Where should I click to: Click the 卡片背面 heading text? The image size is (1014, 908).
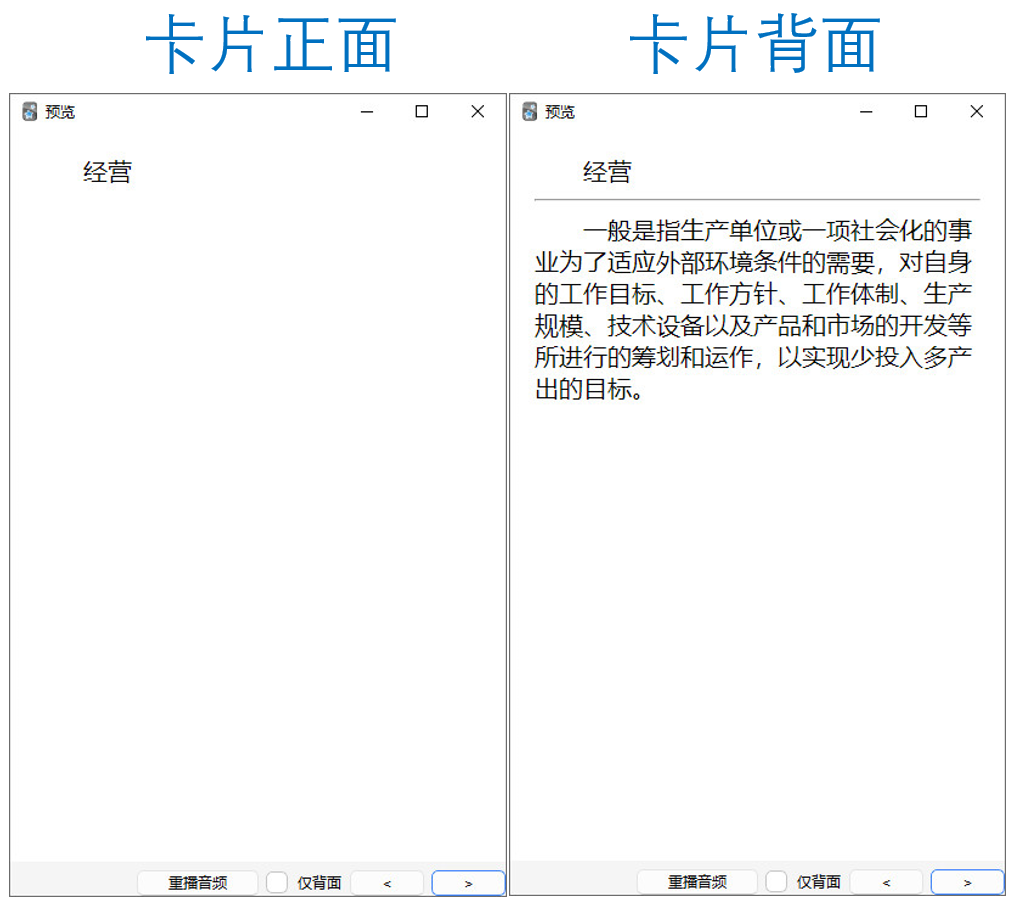pos(755,46)
